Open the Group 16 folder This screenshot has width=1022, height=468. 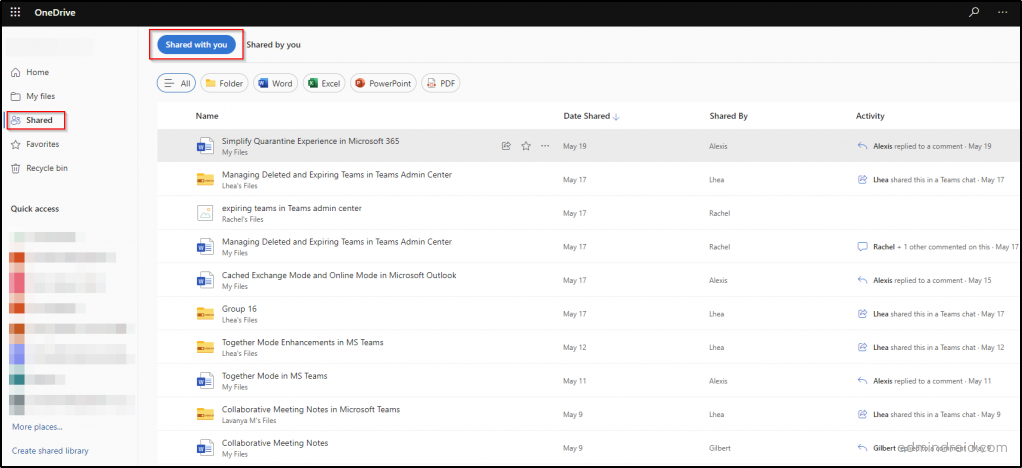pos(239,309)
